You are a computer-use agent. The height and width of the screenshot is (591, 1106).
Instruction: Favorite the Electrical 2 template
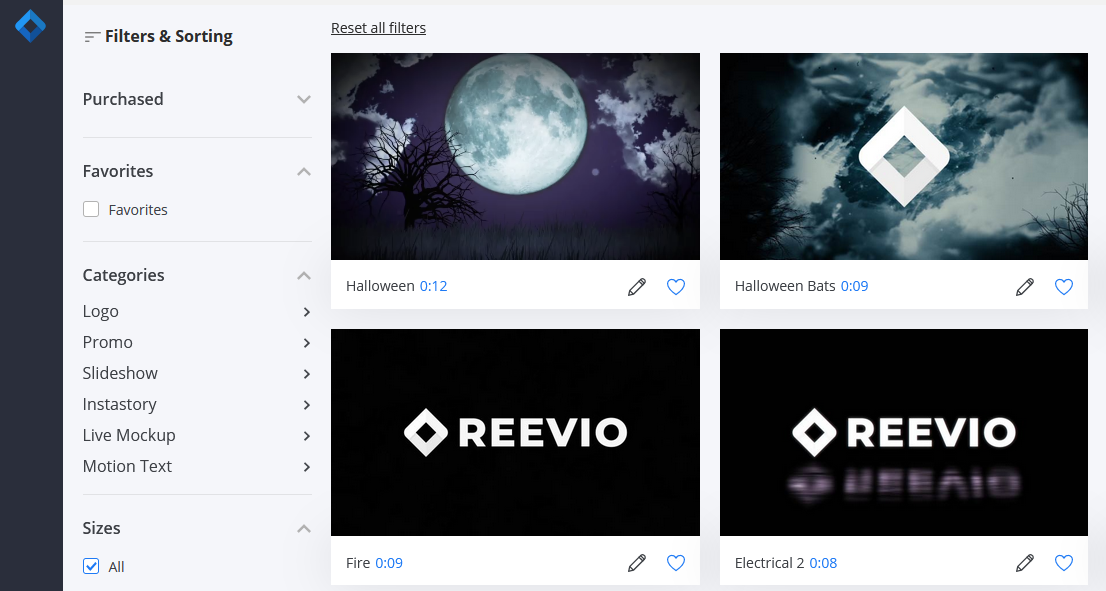pos(1063,562)
